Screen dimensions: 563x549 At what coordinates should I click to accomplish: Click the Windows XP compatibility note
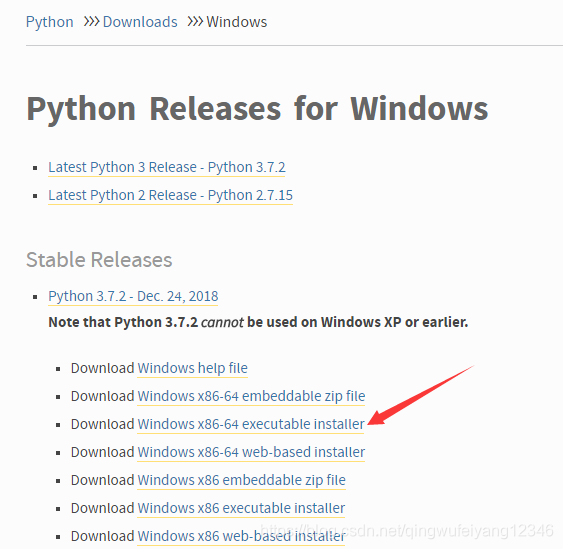258,322
